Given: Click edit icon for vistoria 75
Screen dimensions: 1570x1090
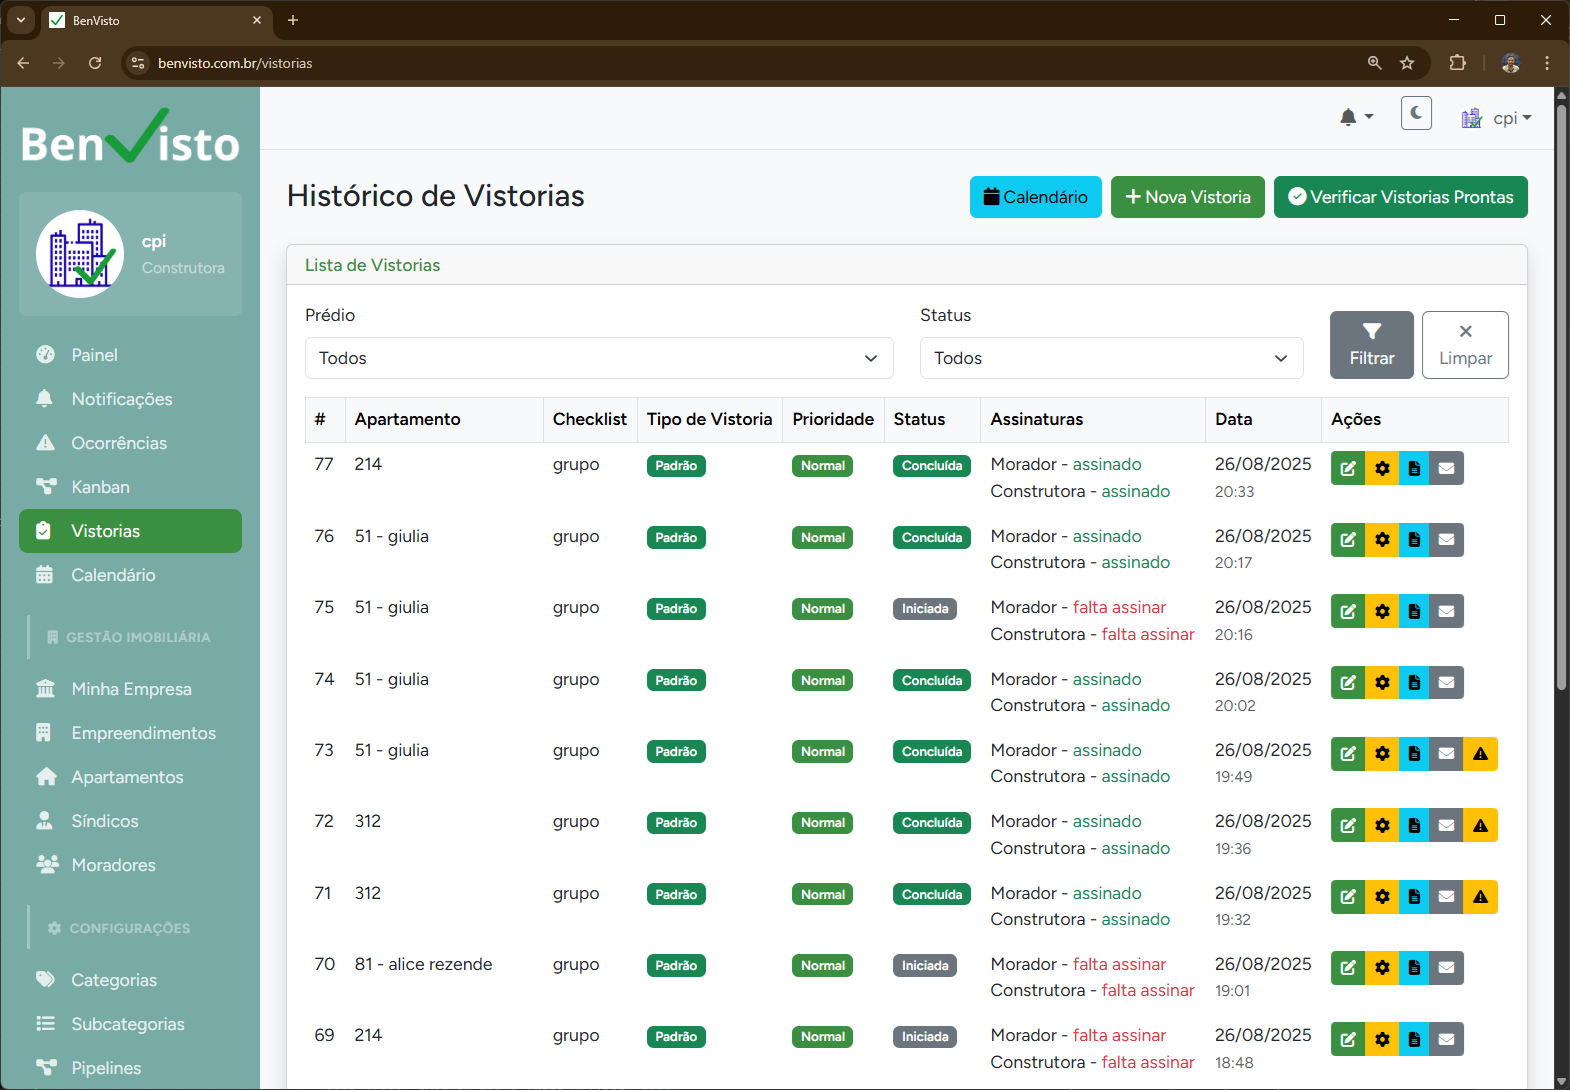Looking at the screenshot, I should pos(1348,611).
